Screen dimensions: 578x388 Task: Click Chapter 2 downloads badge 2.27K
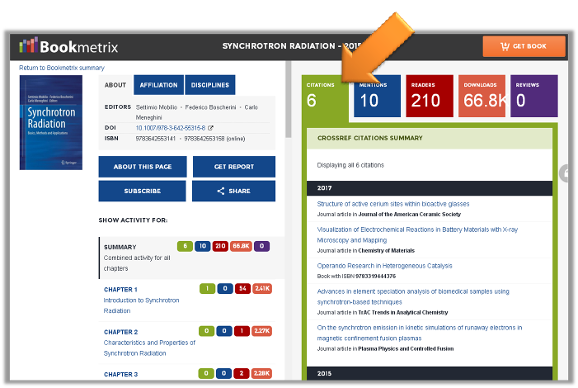point(262,331)
